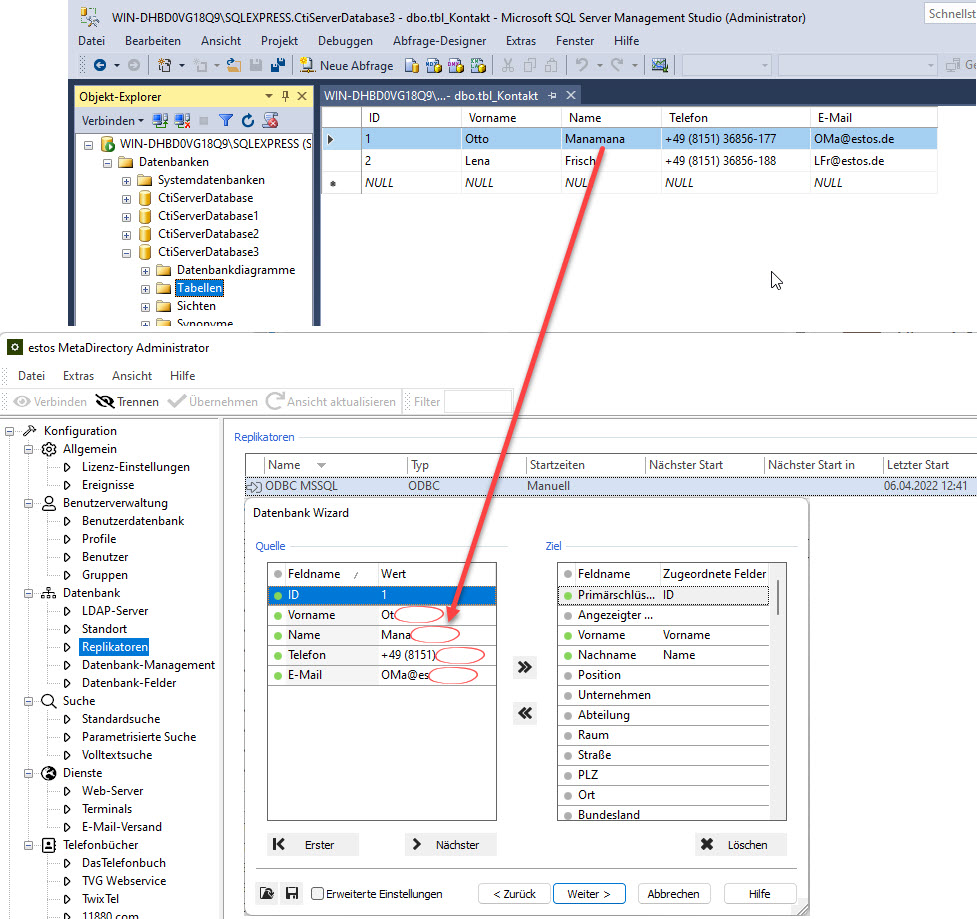
Task: Open the Verbinden dropdown in Objekt-Explorer
Action: [x=112, y=121]
